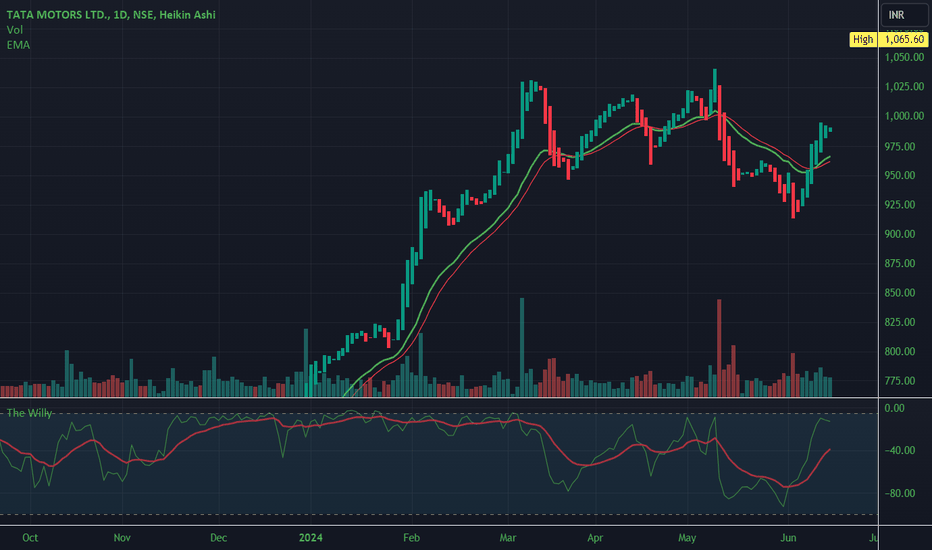Select the Vol indicator label
Screen dimensions: 932x550
tap(15, 30)
